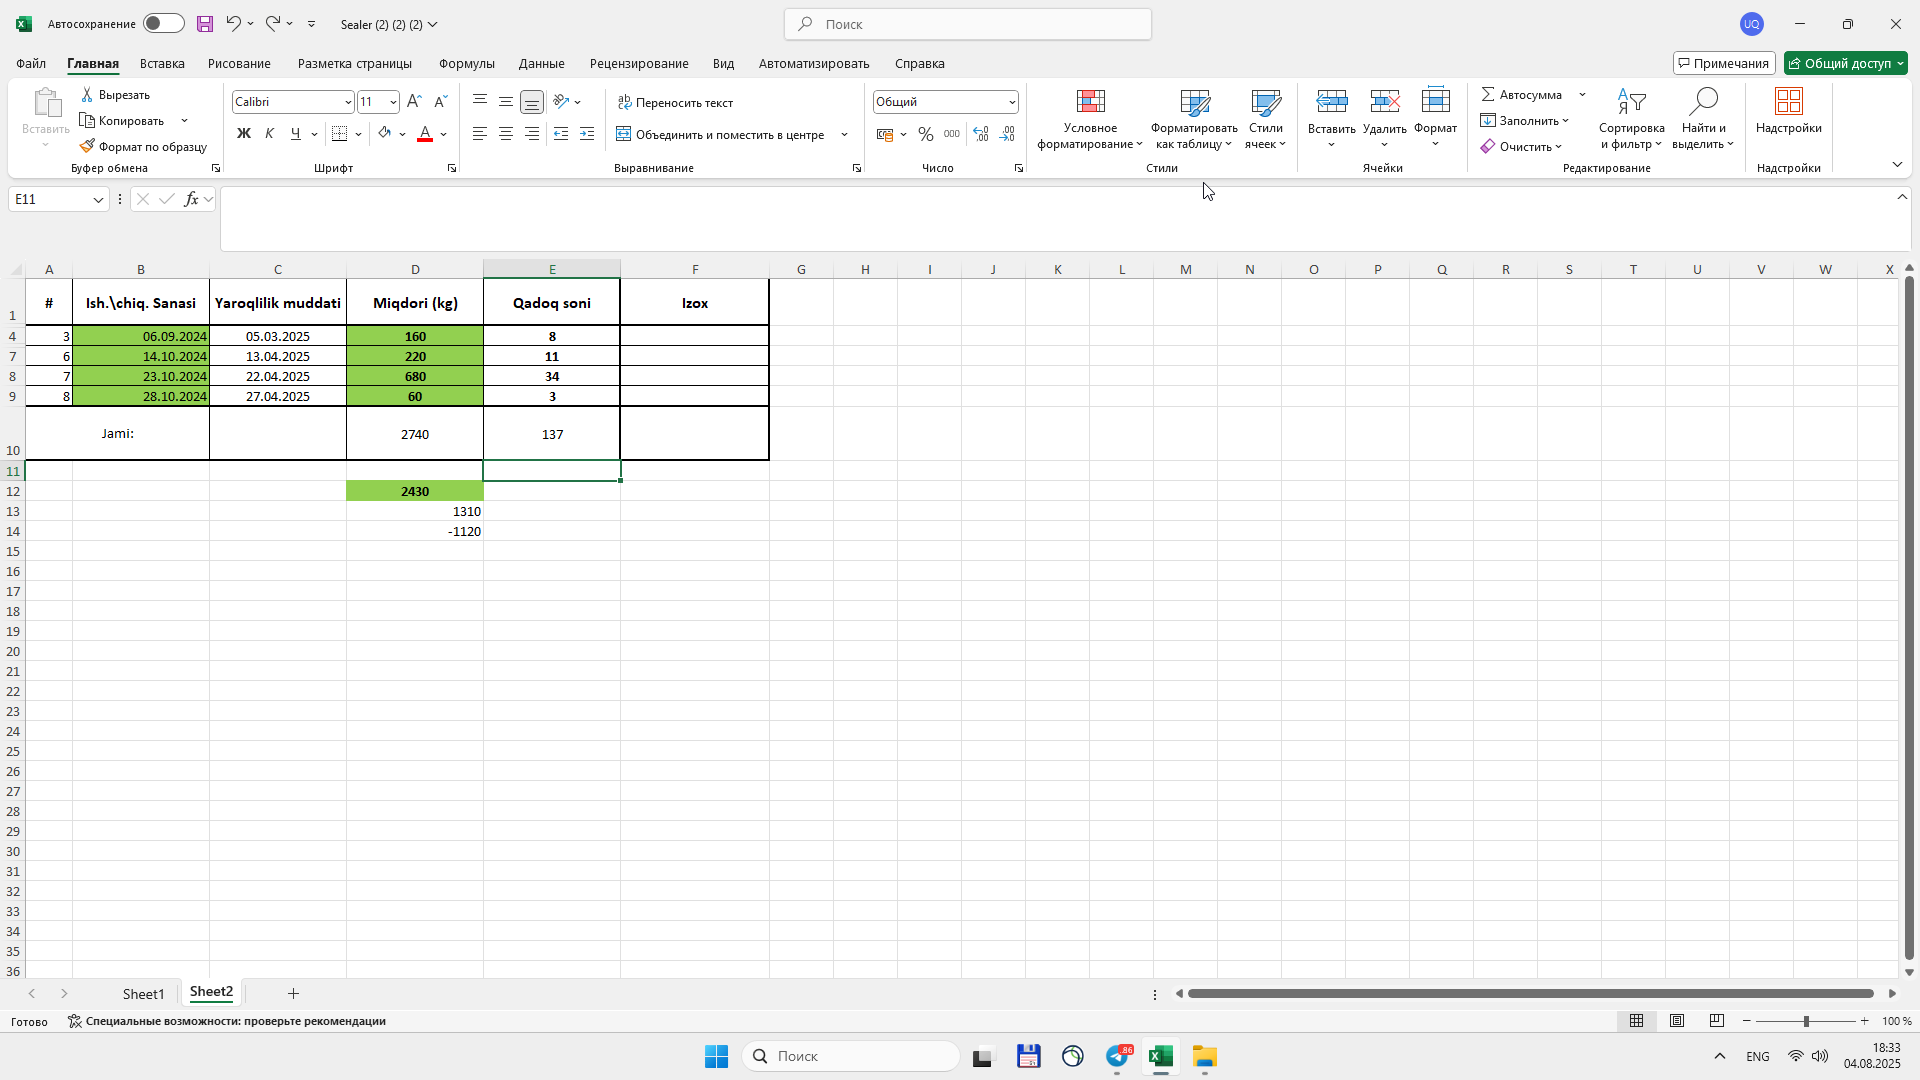
Task: Expand the formula bar
Action: point(1902,197)
